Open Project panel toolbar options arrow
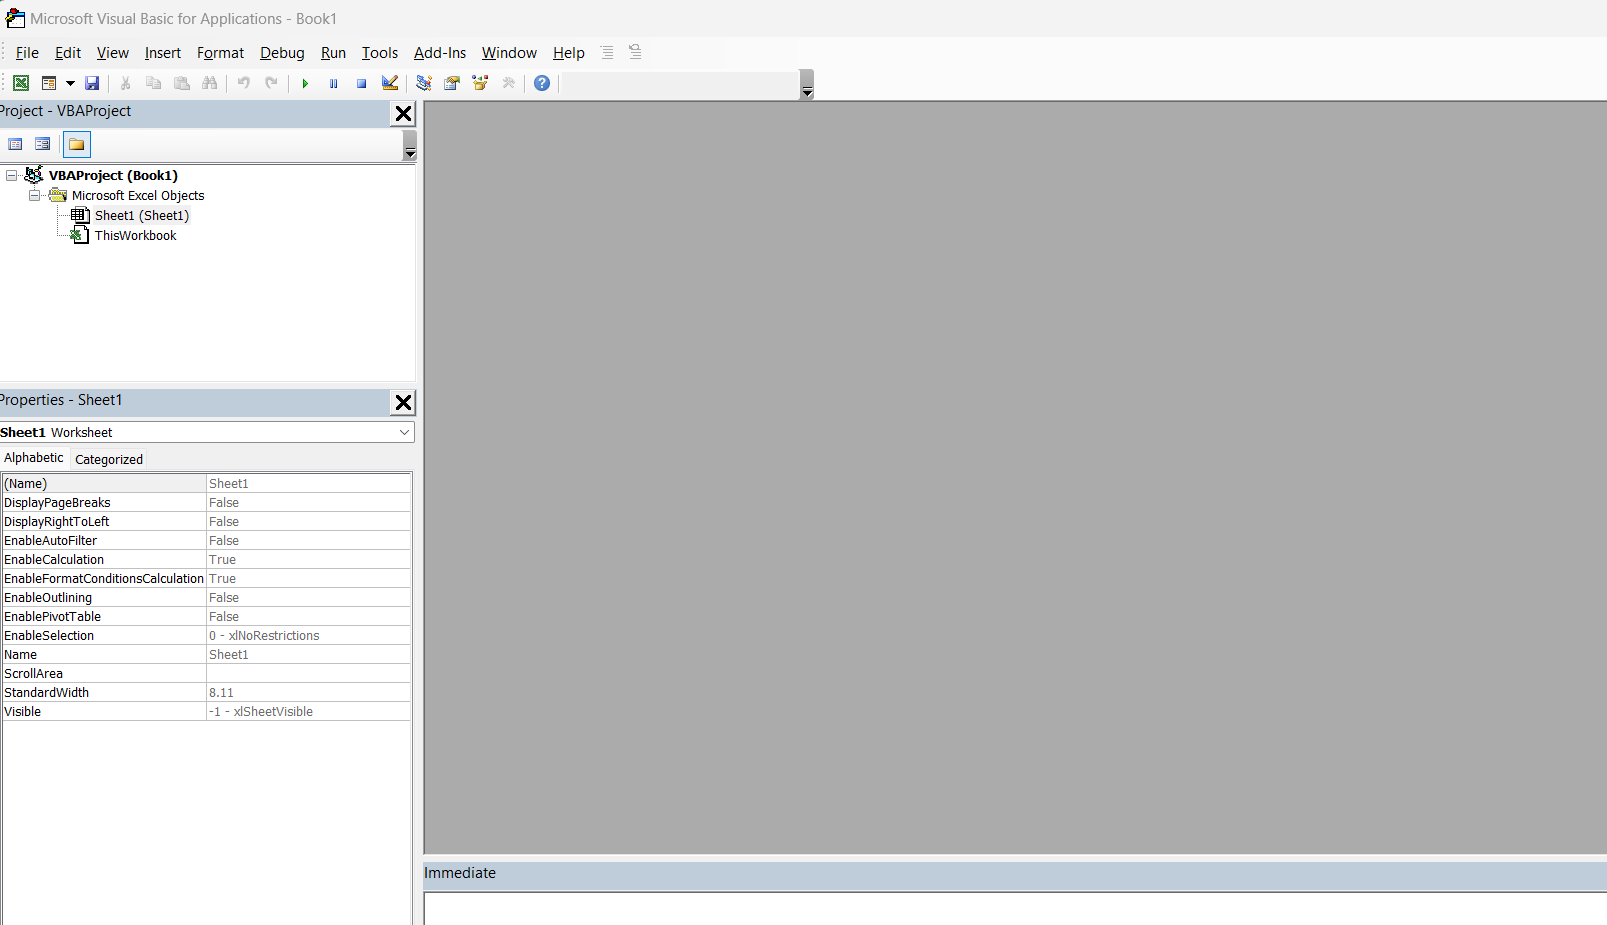 click(x=410, y=147)
